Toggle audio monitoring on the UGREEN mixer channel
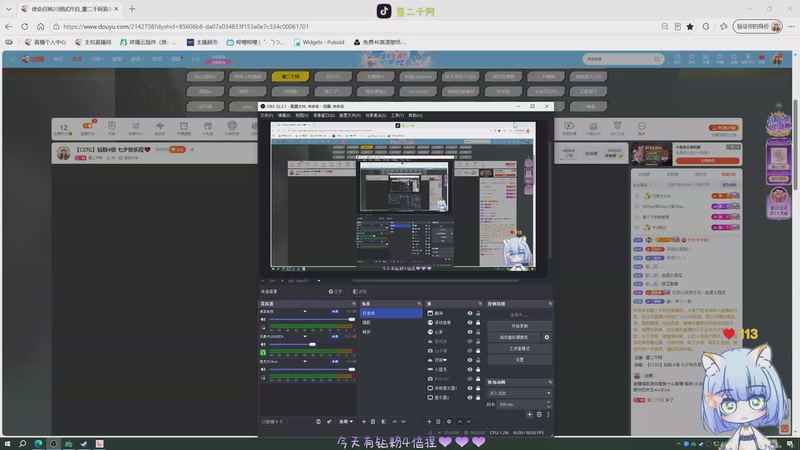 (263, 353)
